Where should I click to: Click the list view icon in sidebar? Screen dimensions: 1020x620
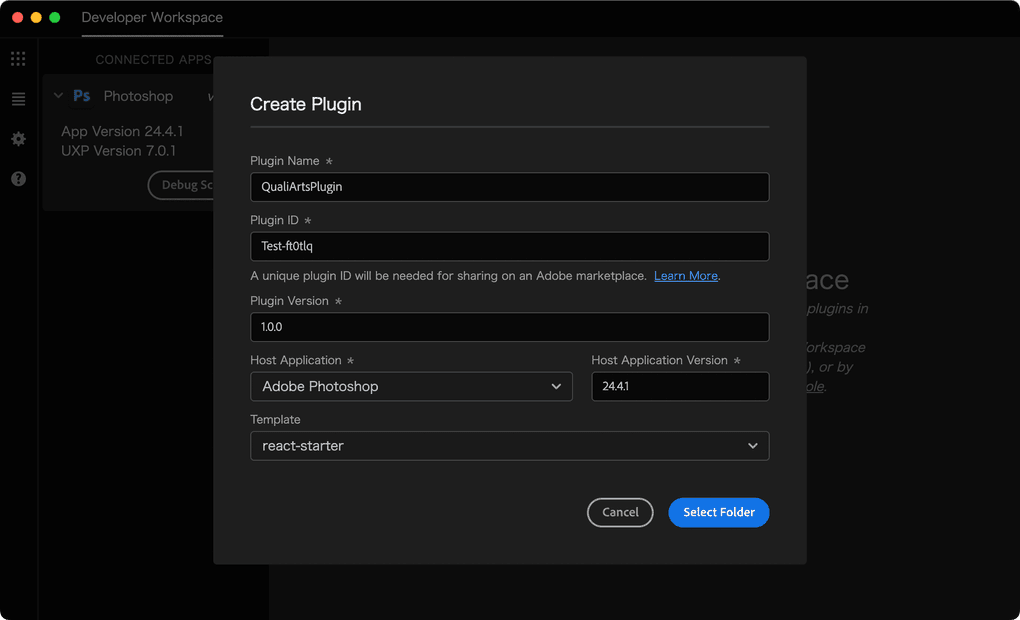(18, 99)
